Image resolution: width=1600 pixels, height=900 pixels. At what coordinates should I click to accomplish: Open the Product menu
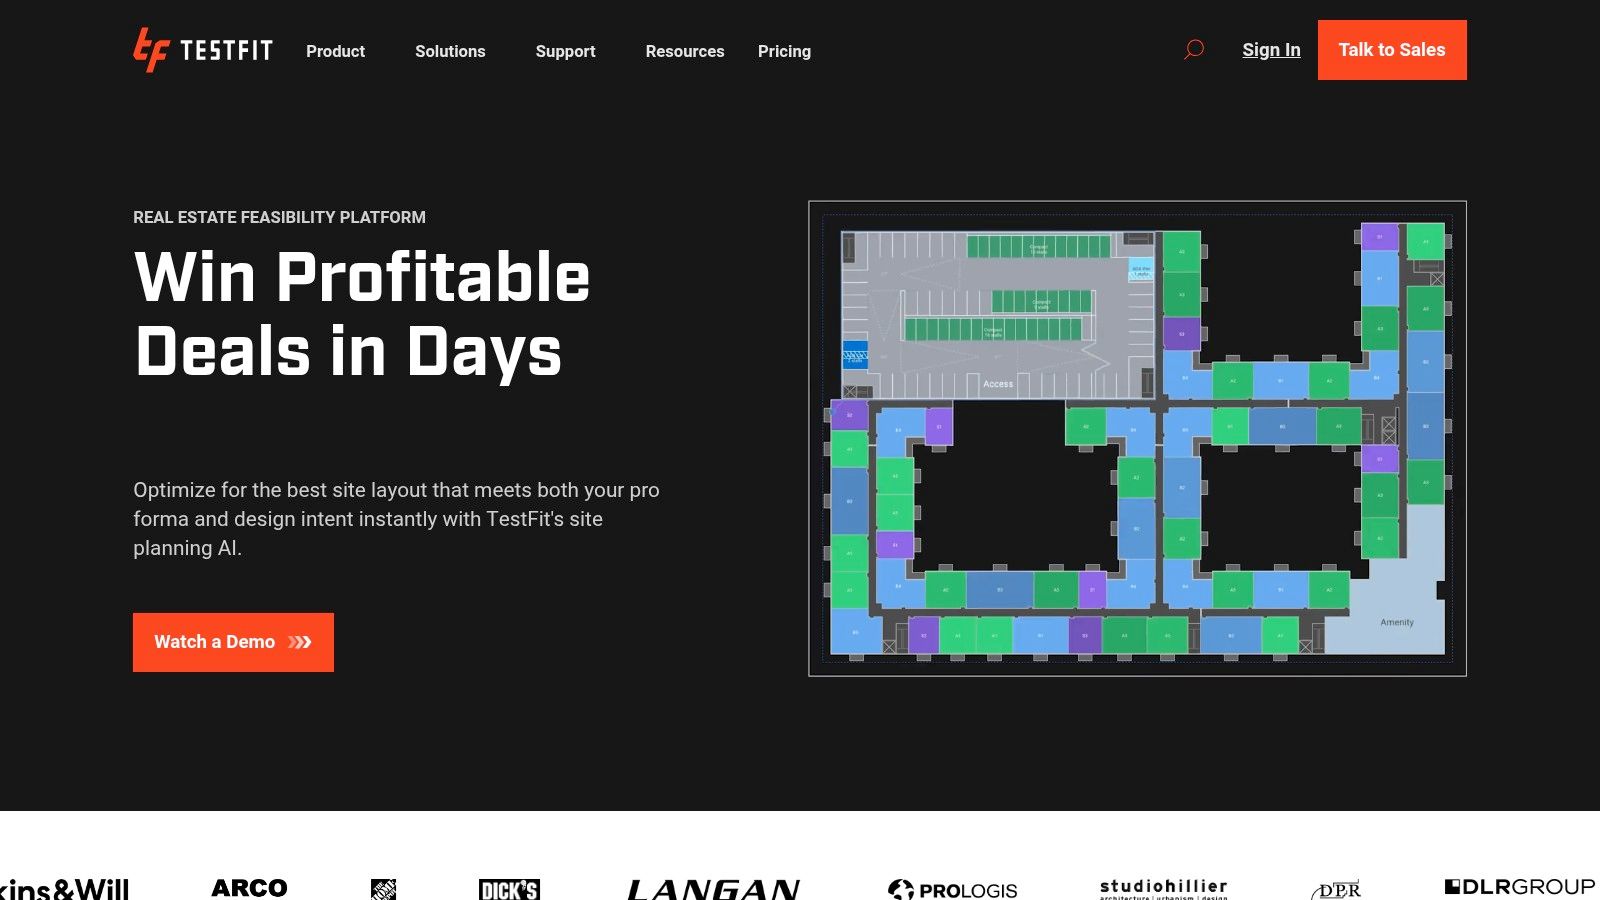tap(335, 51)
